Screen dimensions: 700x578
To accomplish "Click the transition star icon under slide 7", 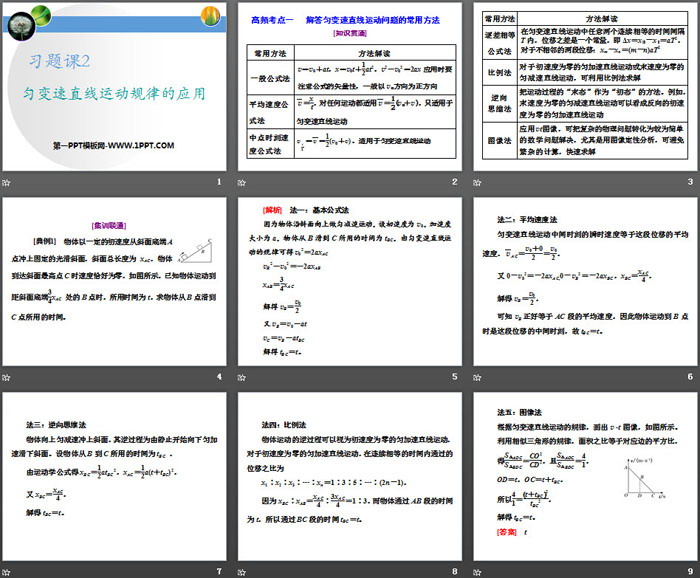I will [8, 571].
